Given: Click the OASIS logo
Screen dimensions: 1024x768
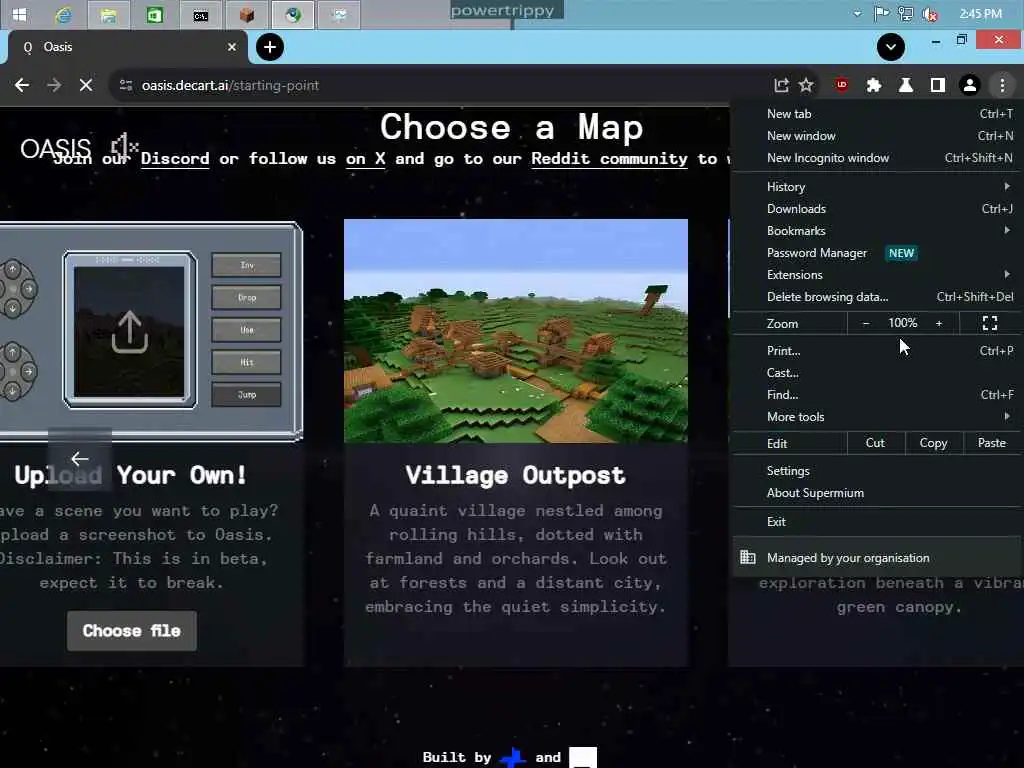Looking at the screenshot, I should pyautogui.click(x=56, y=149).
